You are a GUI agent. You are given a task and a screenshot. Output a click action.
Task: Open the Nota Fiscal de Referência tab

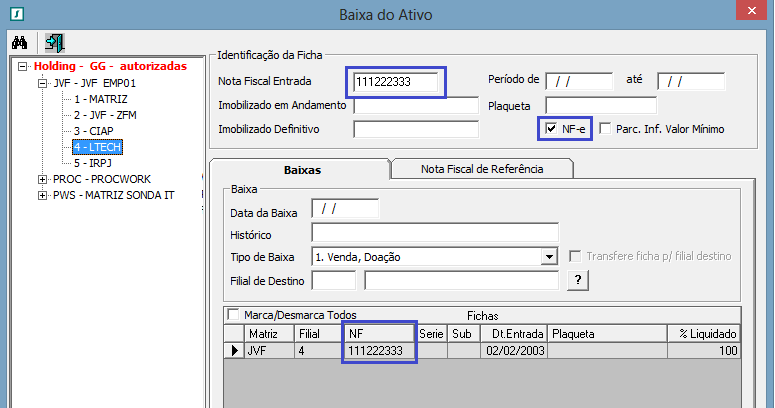(482, 169)
